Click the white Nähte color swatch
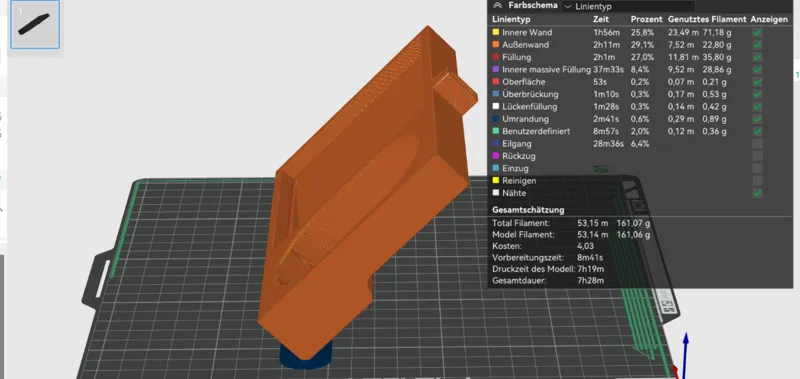Viewport: 800px width, 379px height. click(495, 193)
